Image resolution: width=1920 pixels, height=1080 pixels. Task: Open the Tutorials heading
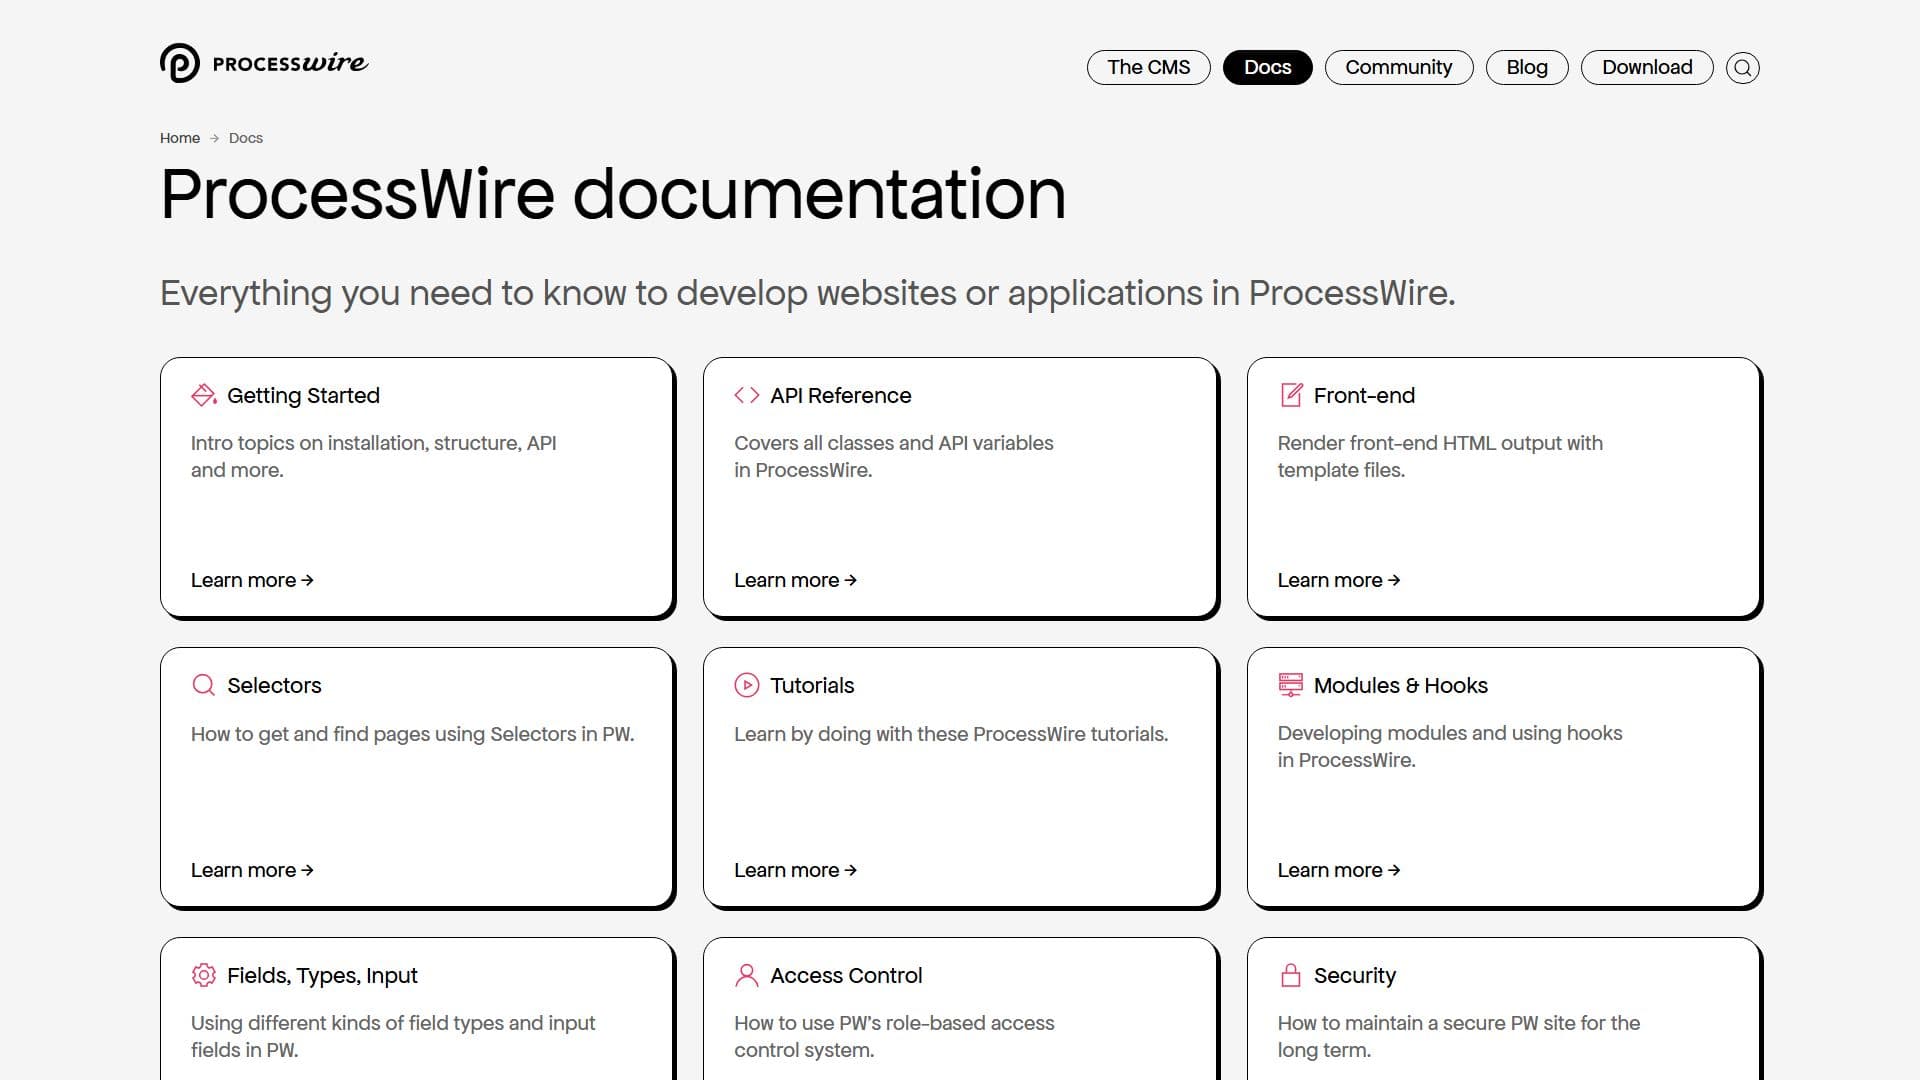pyautogui.click(x=812, y=685)
